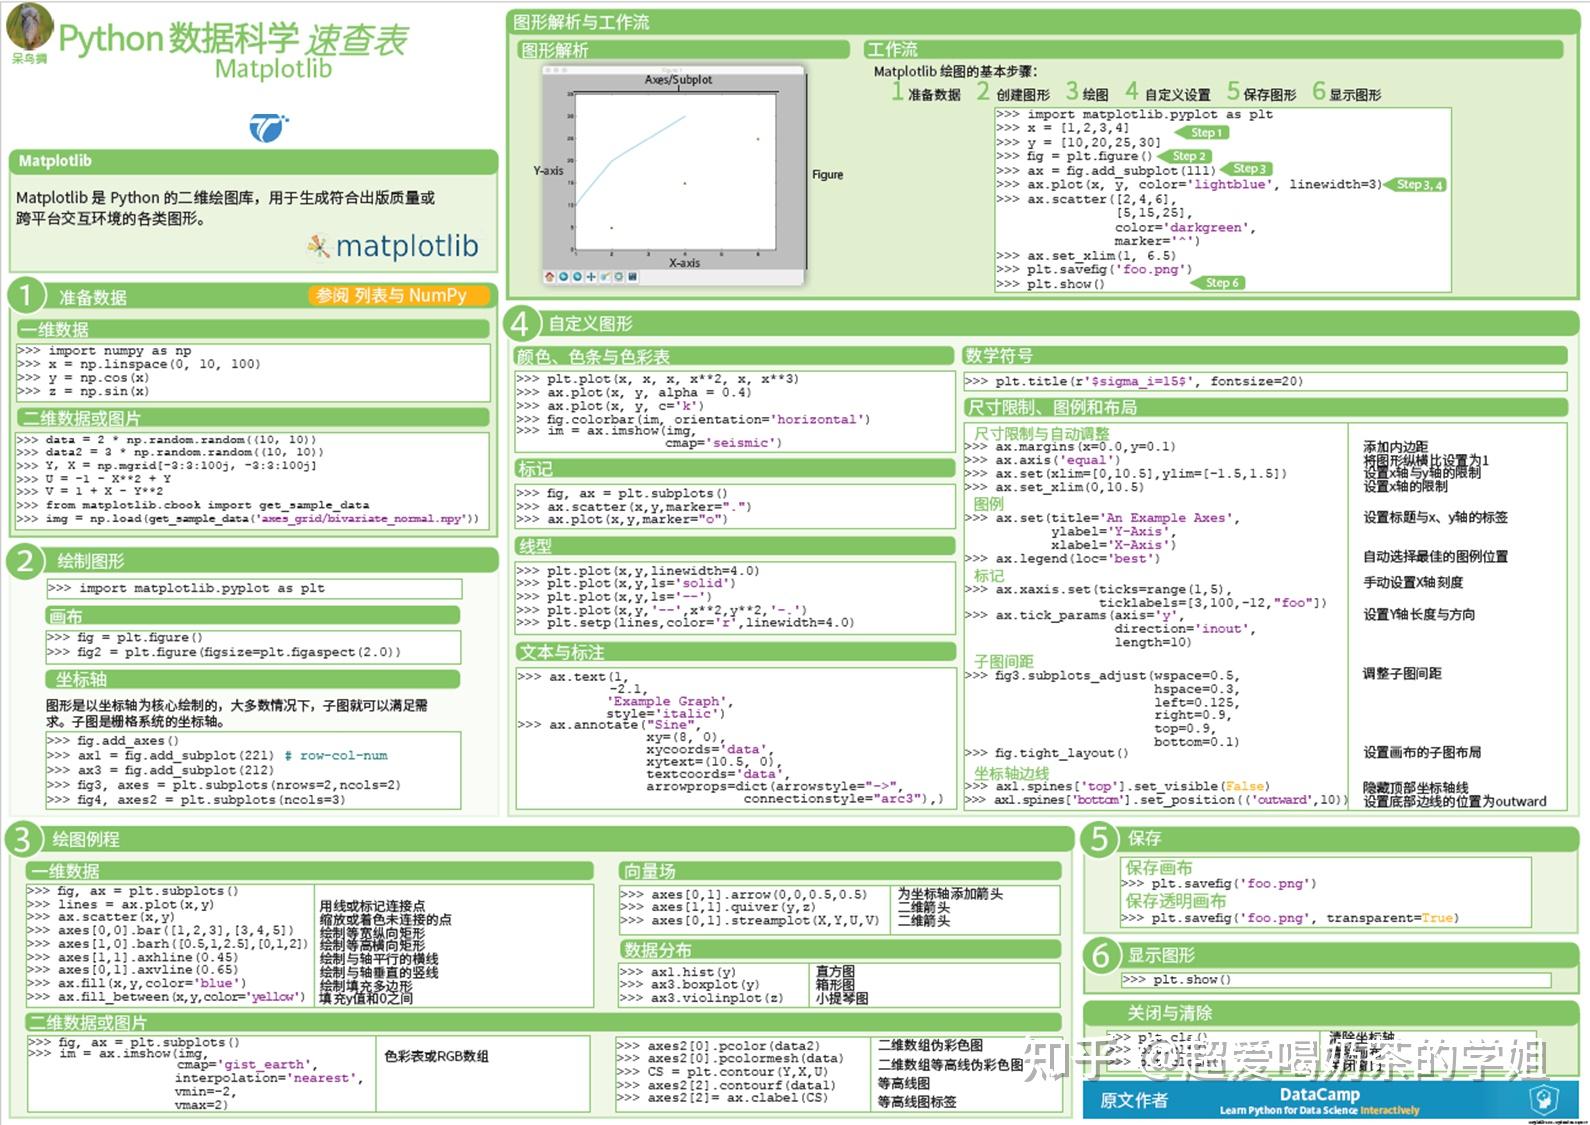Click the "Axes/Subplot" label above the plot

coord(679,80)
